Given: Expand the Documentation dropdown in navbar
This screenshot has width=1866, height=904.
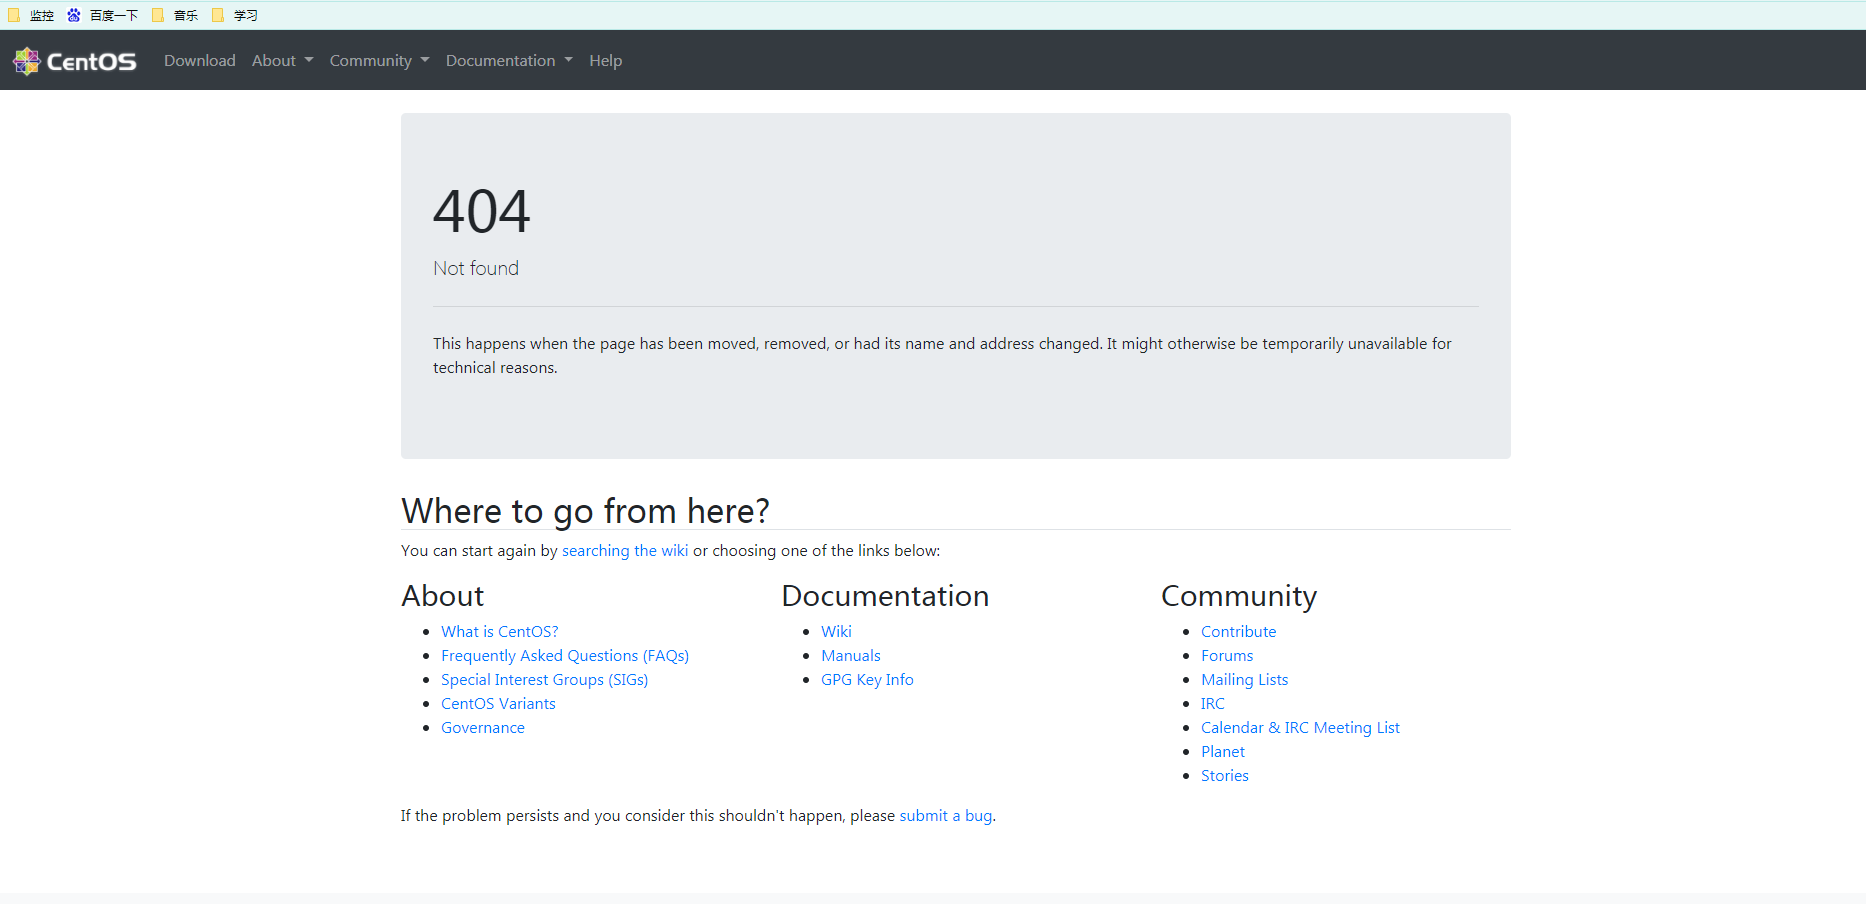Looking at the screenshot, I should click(x=509, y=61).
